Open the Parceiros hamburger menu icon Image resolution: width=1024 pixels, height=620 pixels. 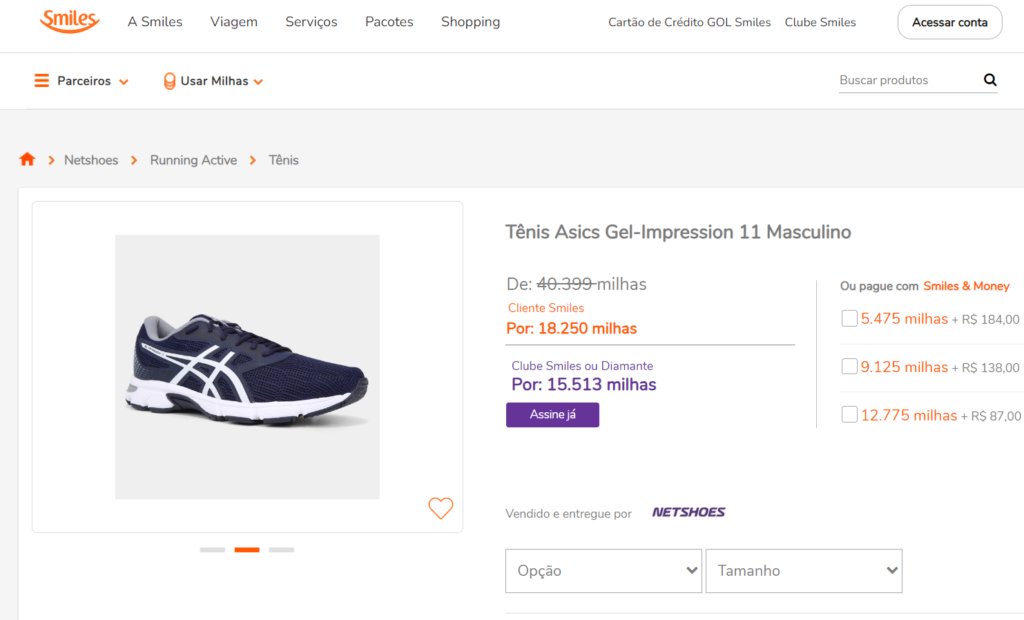pyautogui.click(x=42, y=80)
